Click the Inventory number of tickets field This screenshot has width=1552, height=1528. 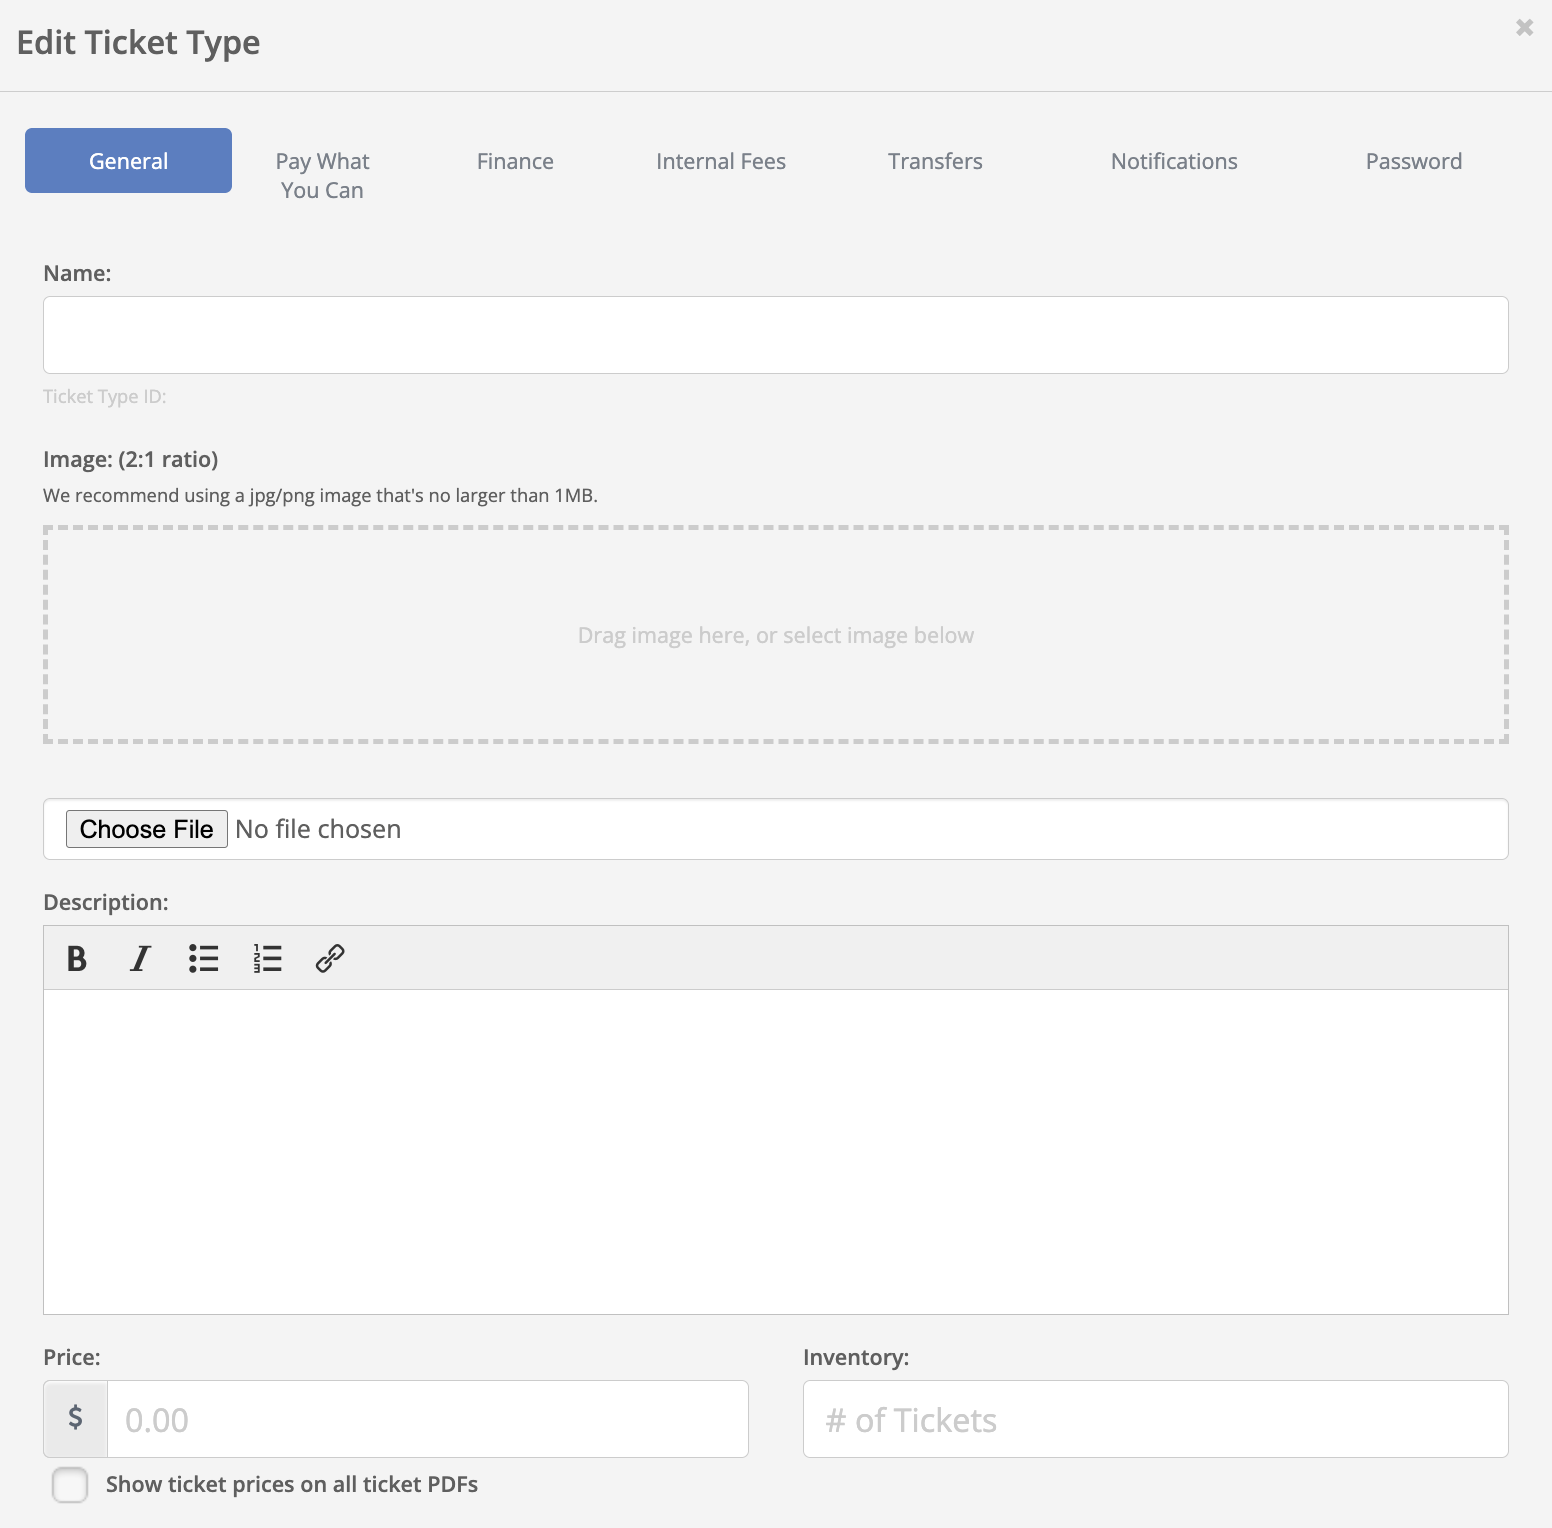point(1155,1419)
